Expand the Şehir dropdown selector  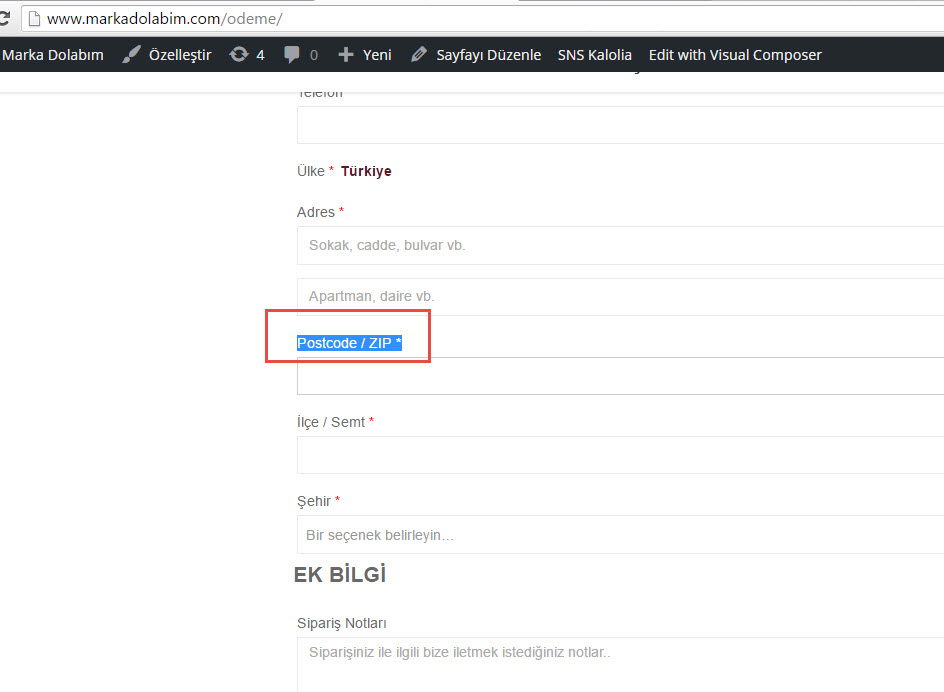click(x=620, y=535)
